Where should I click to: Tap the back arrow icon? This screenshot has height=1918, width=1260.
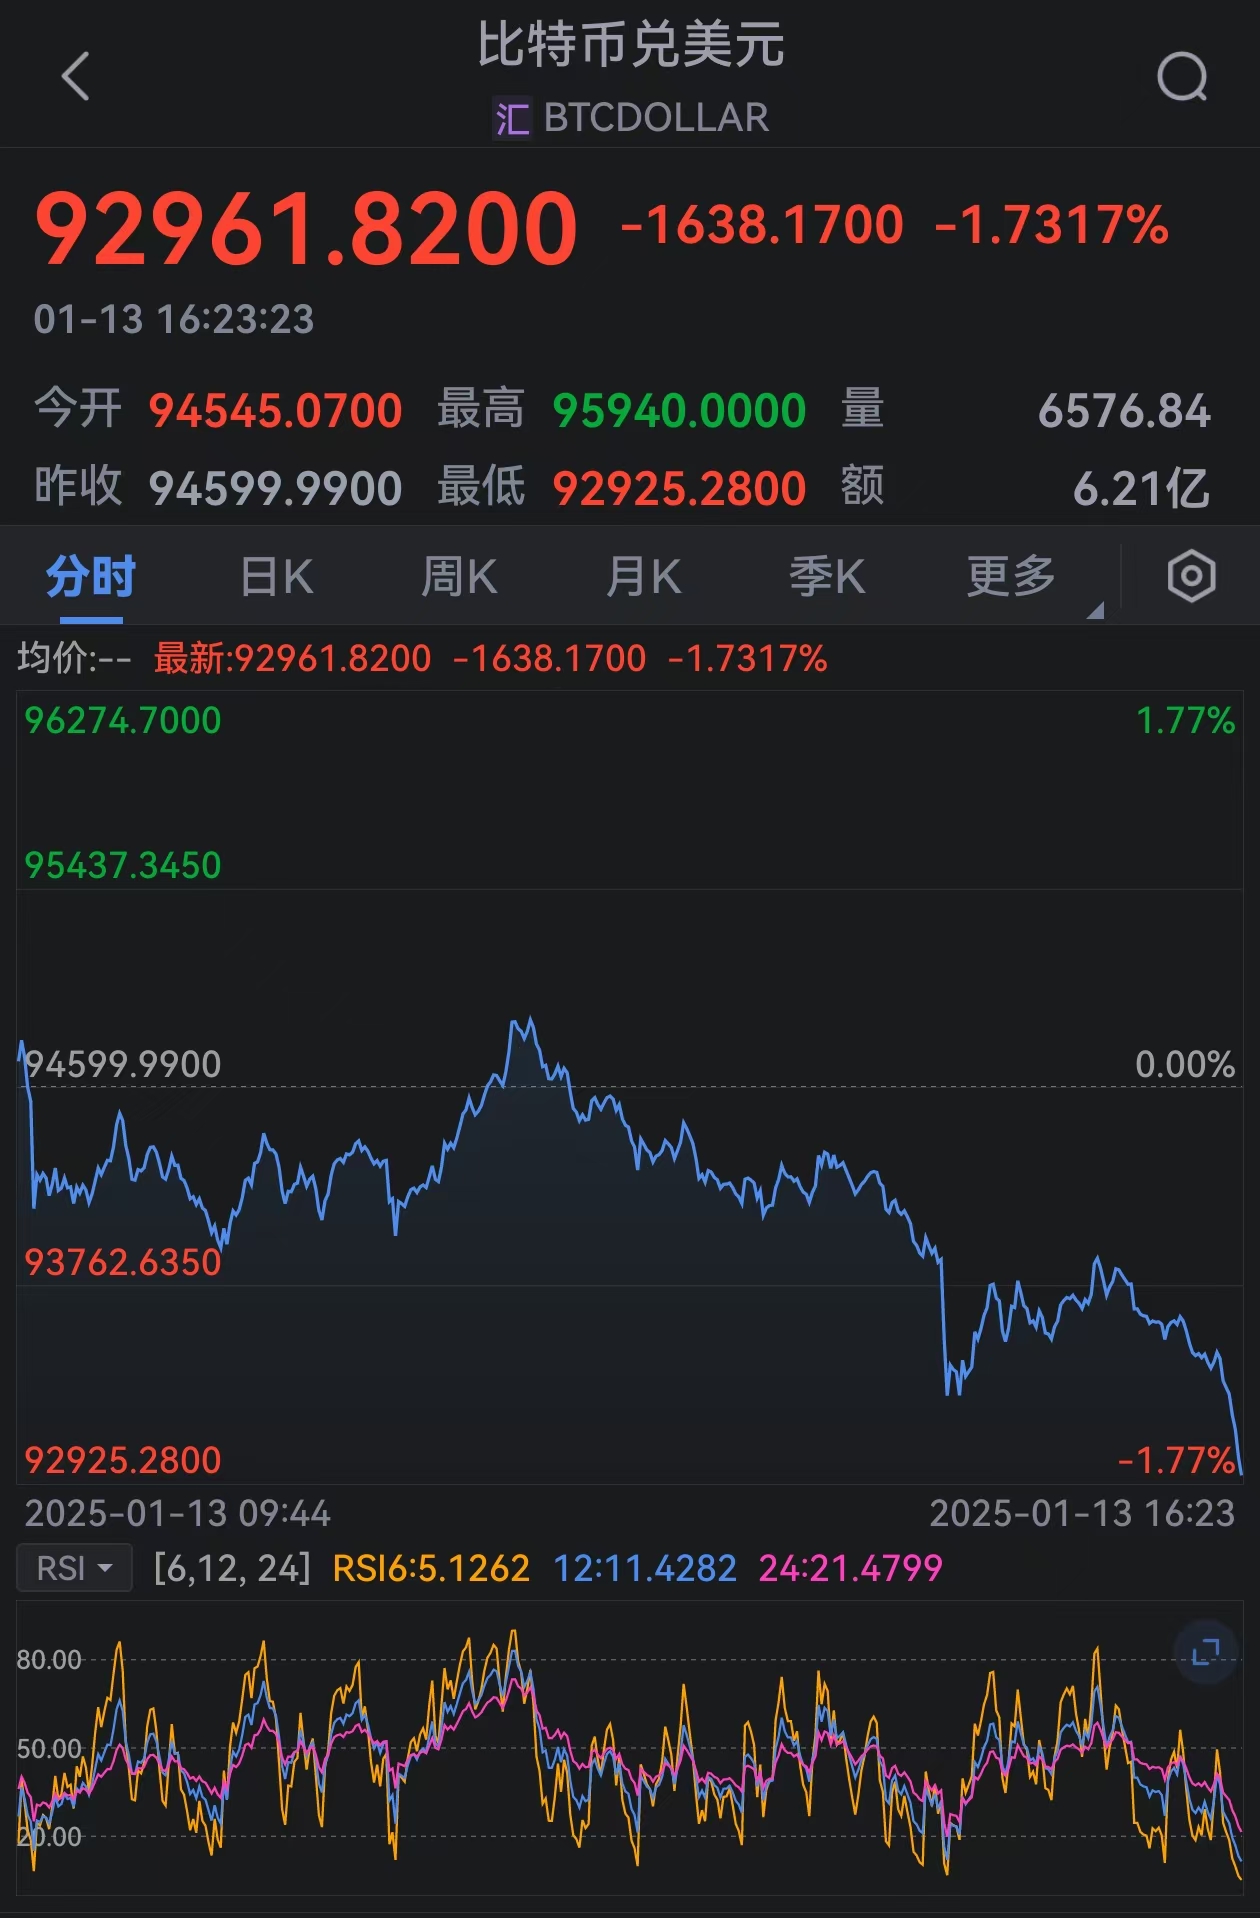click(76, 76)
